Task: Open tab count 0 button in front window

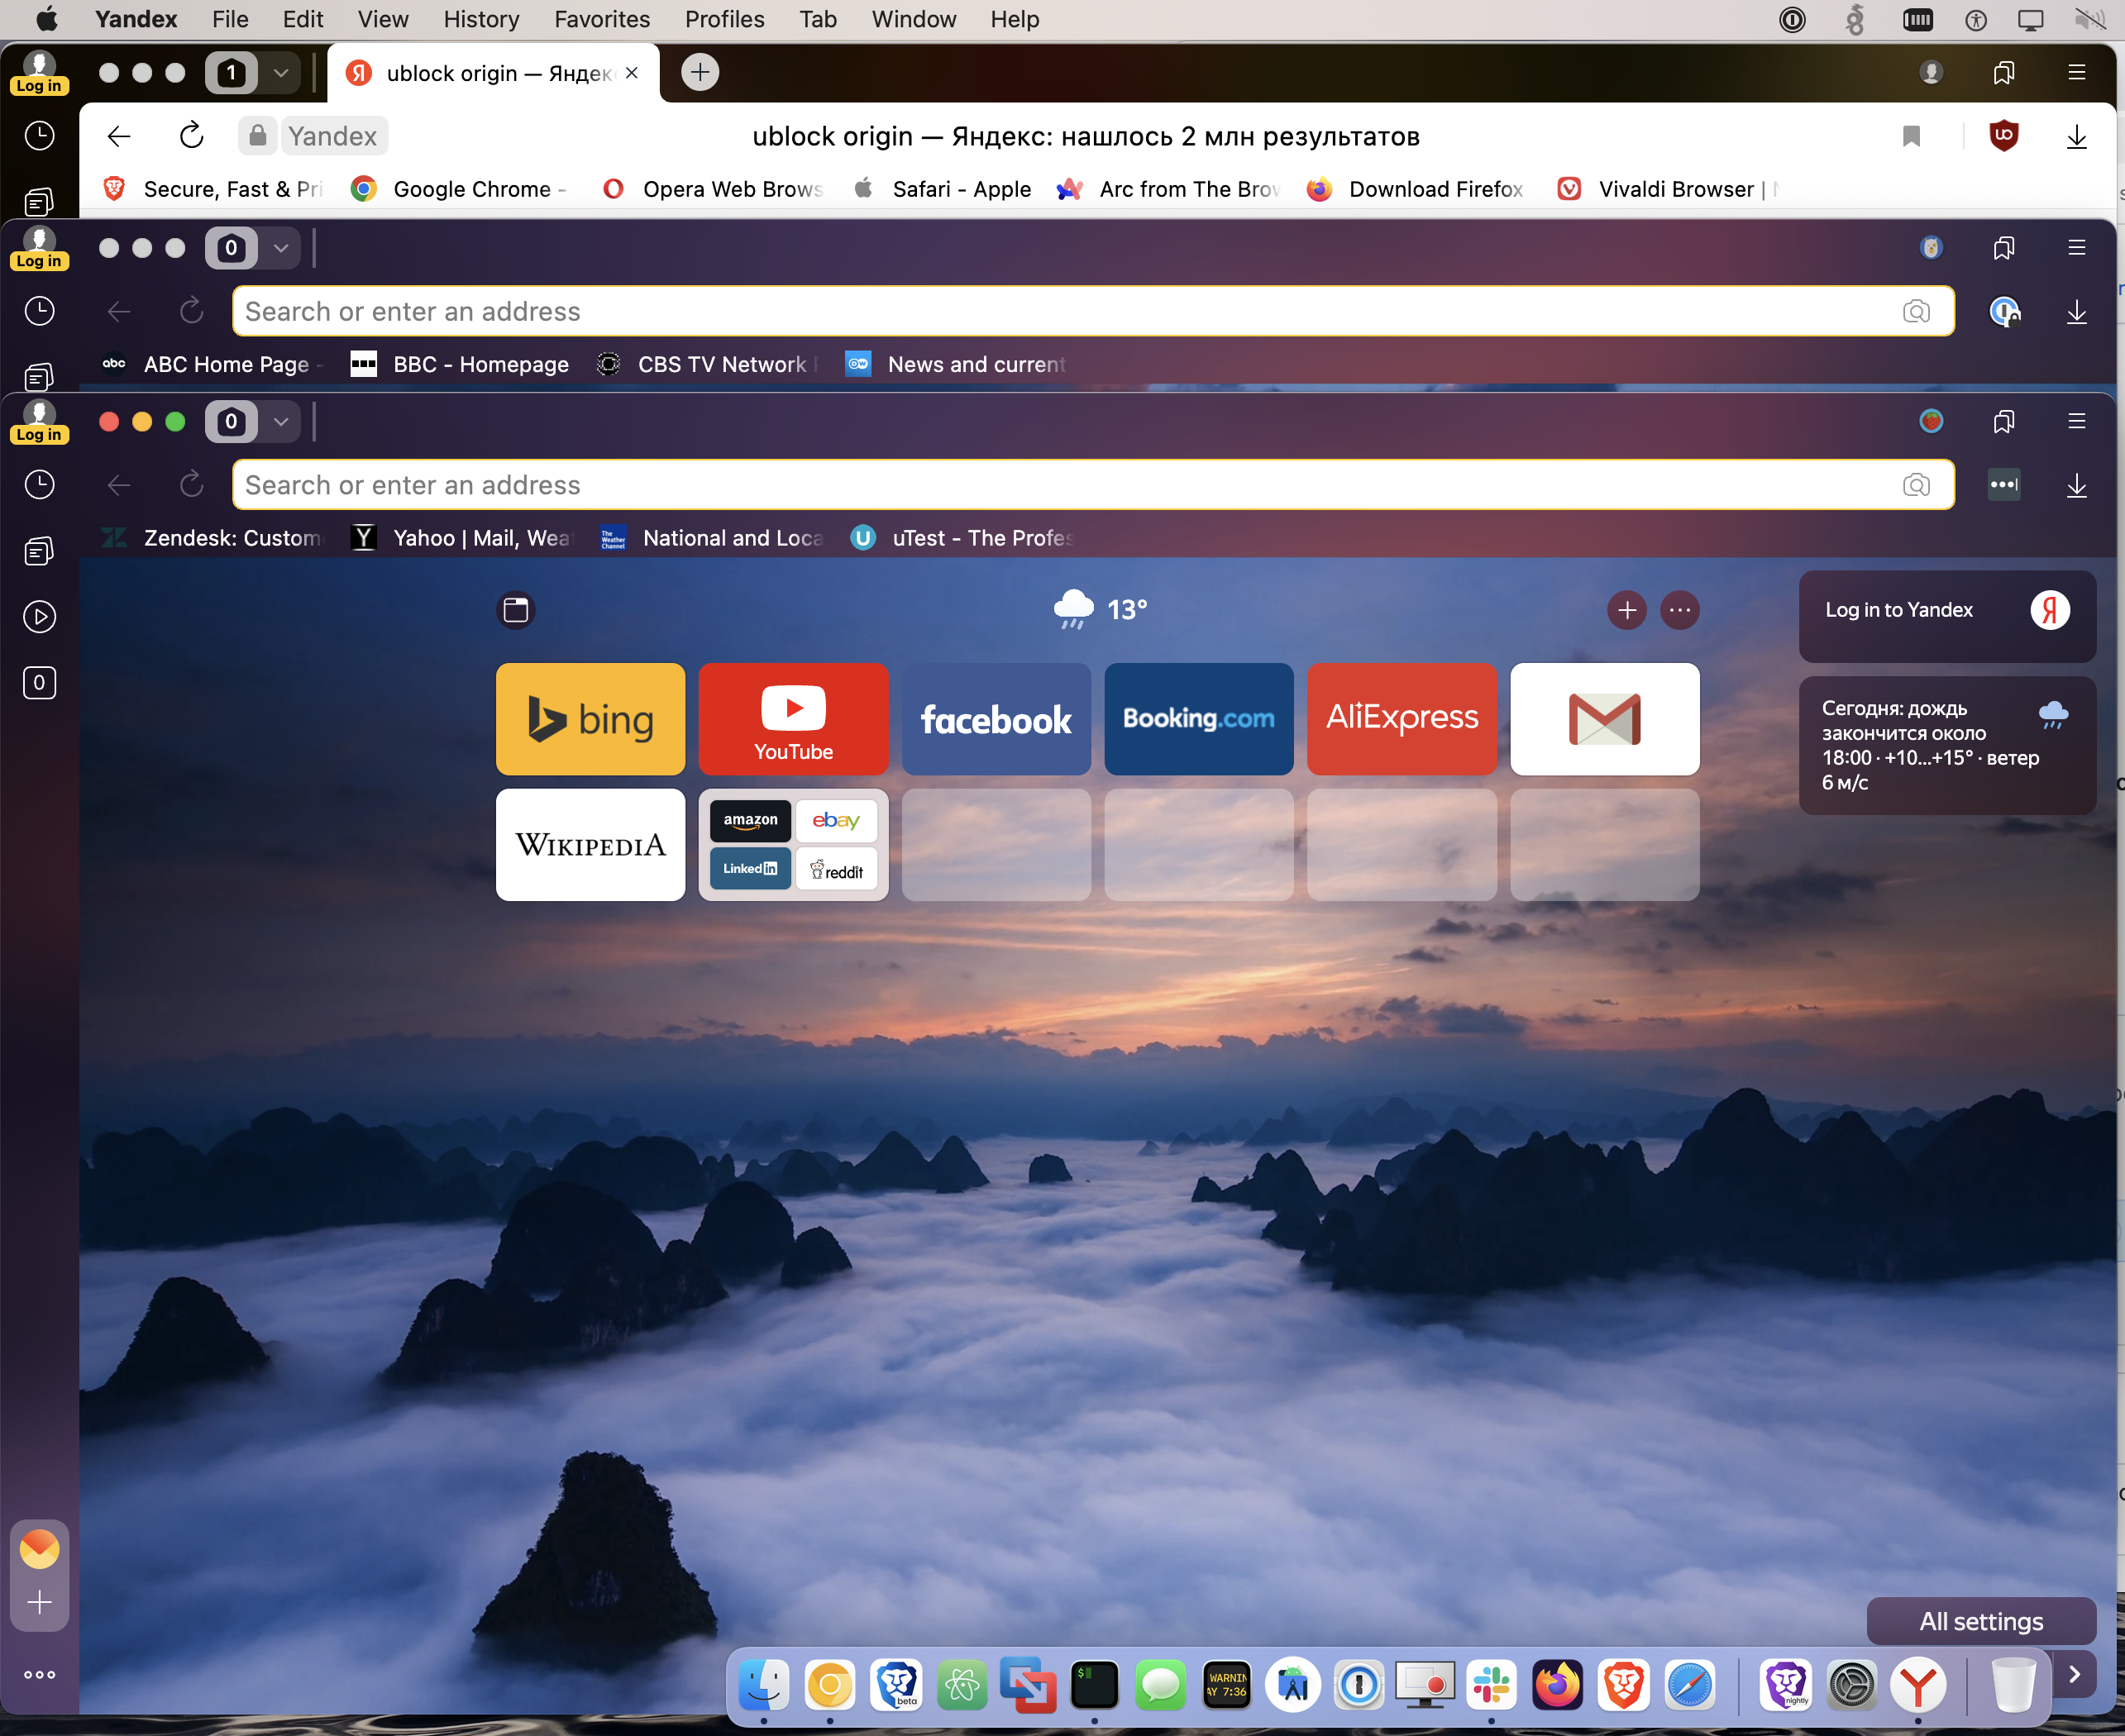Action: tap(231, 421)
